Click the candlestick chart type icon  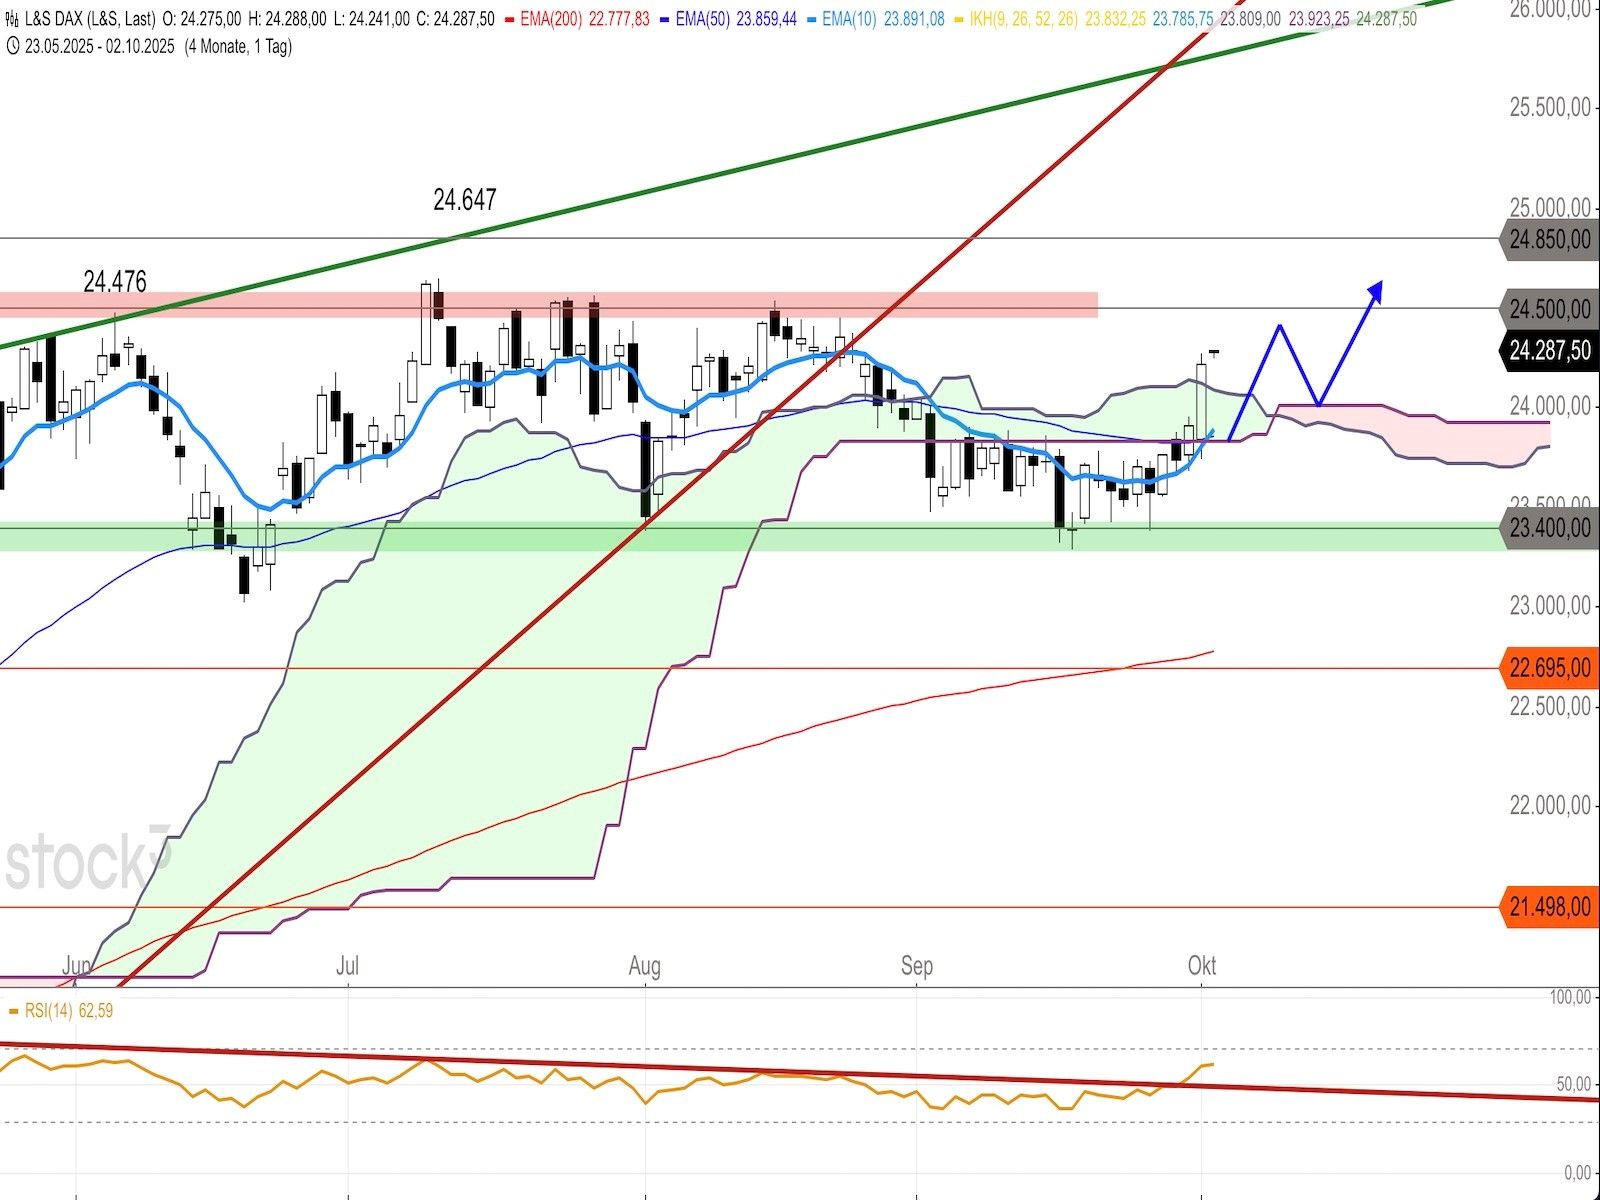[11, 19]
